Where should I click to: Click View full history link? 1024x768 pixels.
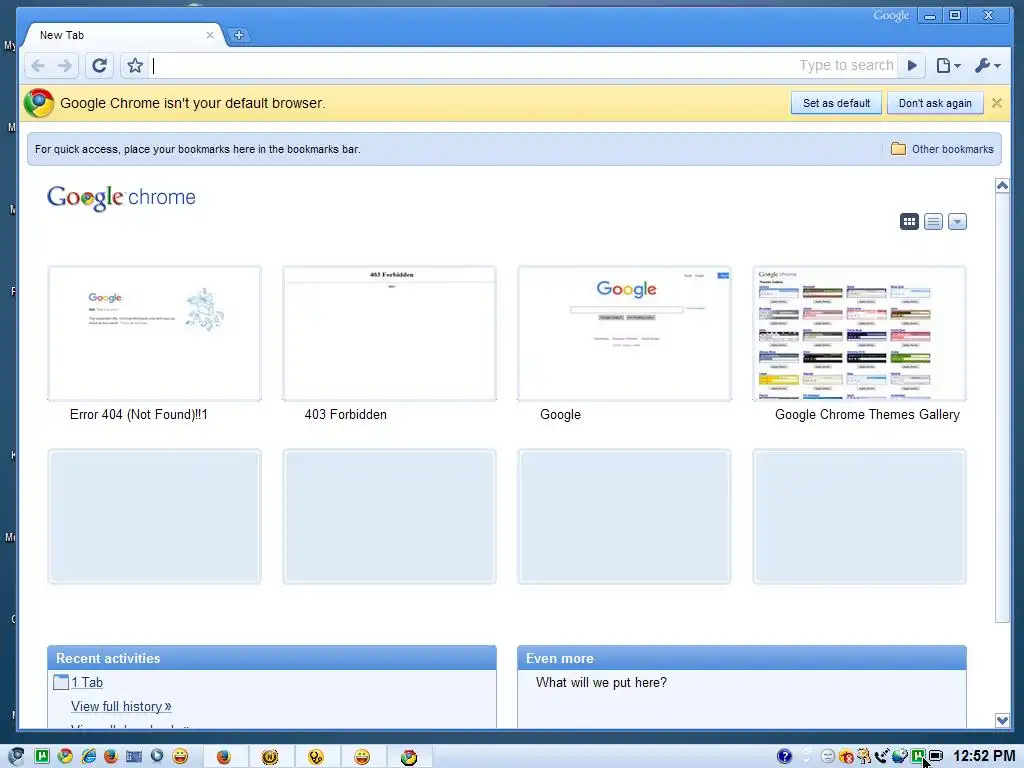point(121,707)
